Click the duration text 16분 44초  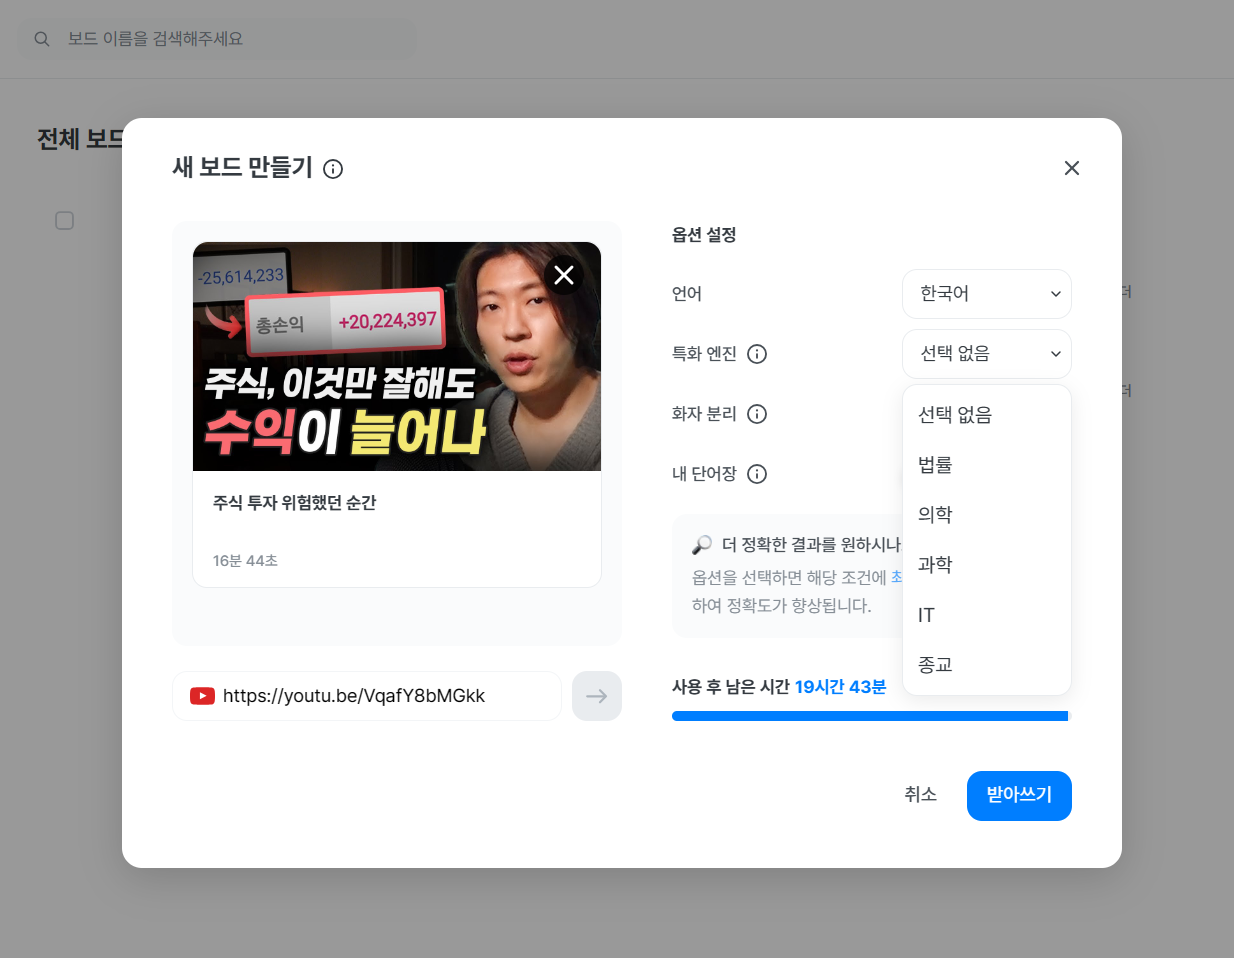[x=245, y=561]
